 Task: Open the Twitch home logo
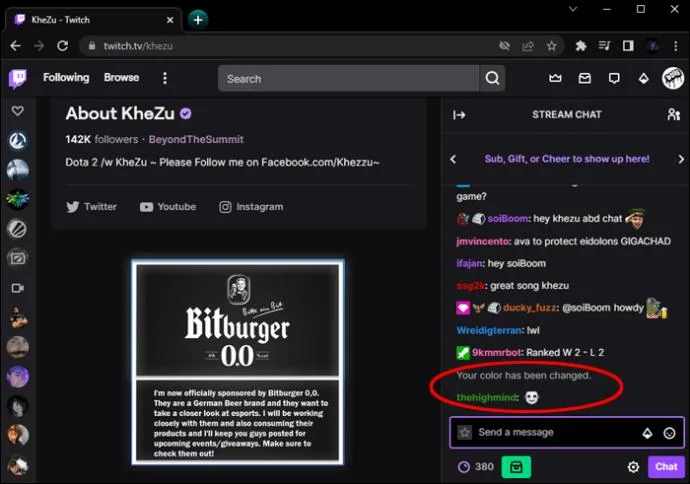[x=18, y=79]
